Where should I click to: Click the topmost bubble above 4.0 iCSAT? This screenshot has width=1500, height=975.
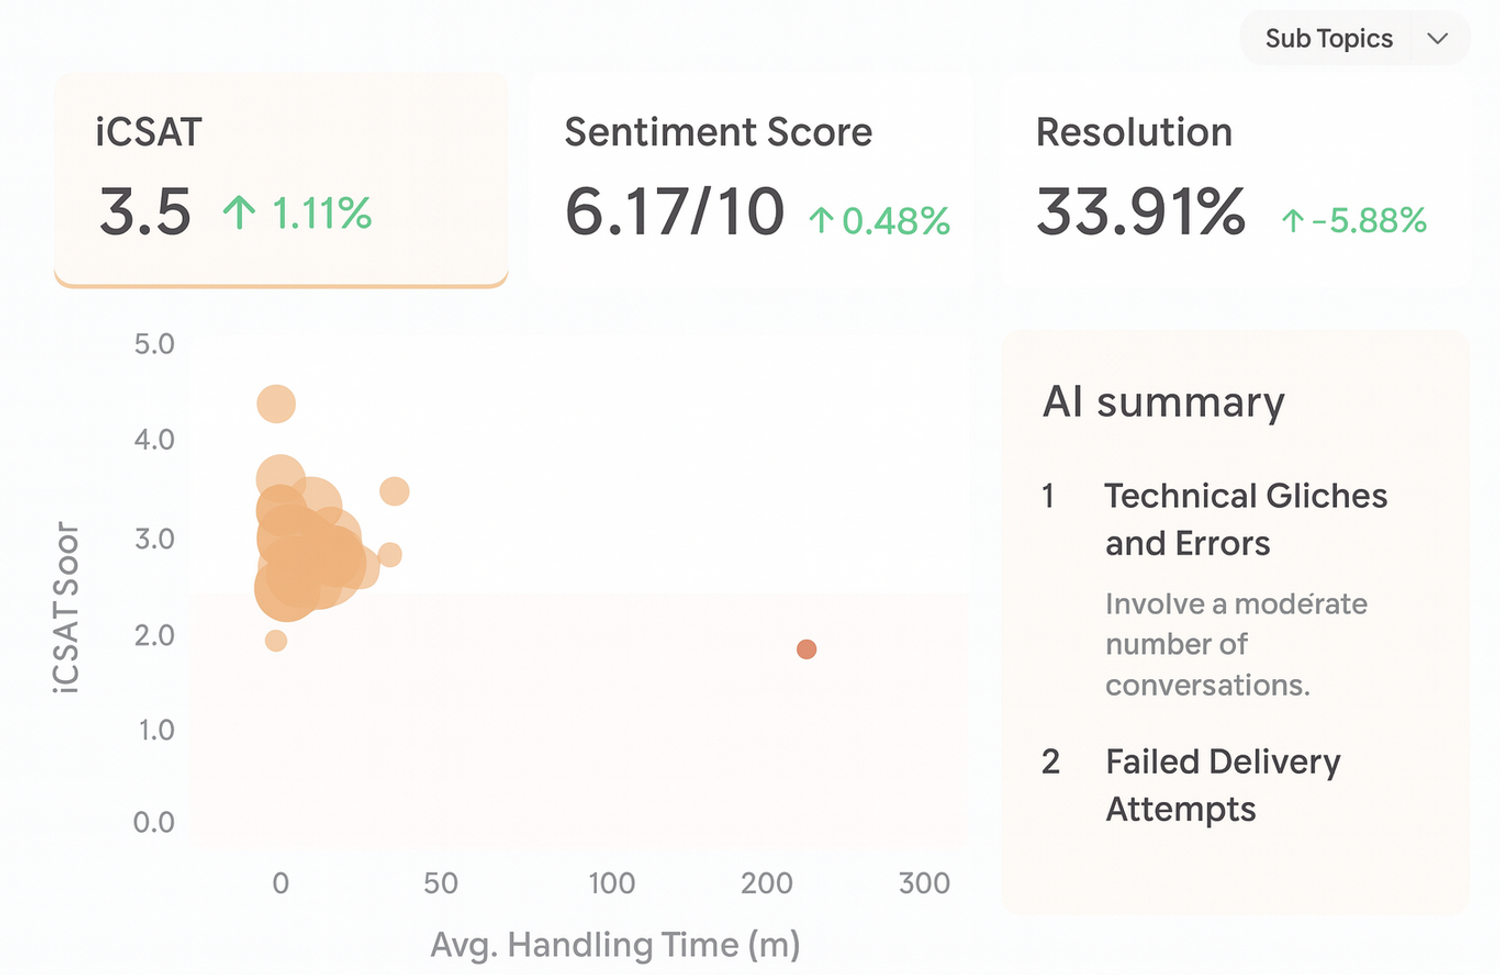click(x=276, y=404)
